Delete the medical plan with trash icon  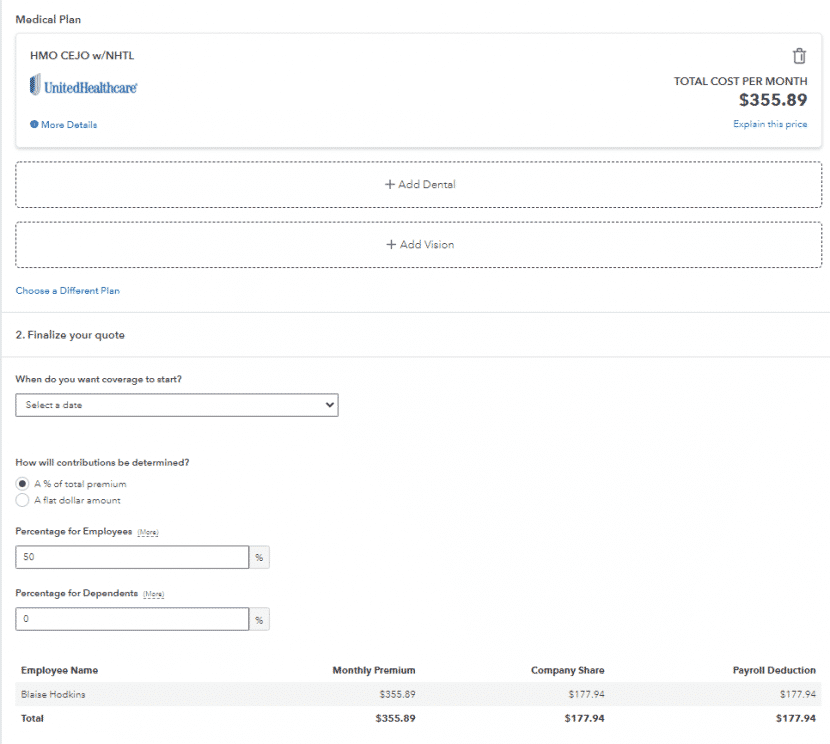pos(799,56)
